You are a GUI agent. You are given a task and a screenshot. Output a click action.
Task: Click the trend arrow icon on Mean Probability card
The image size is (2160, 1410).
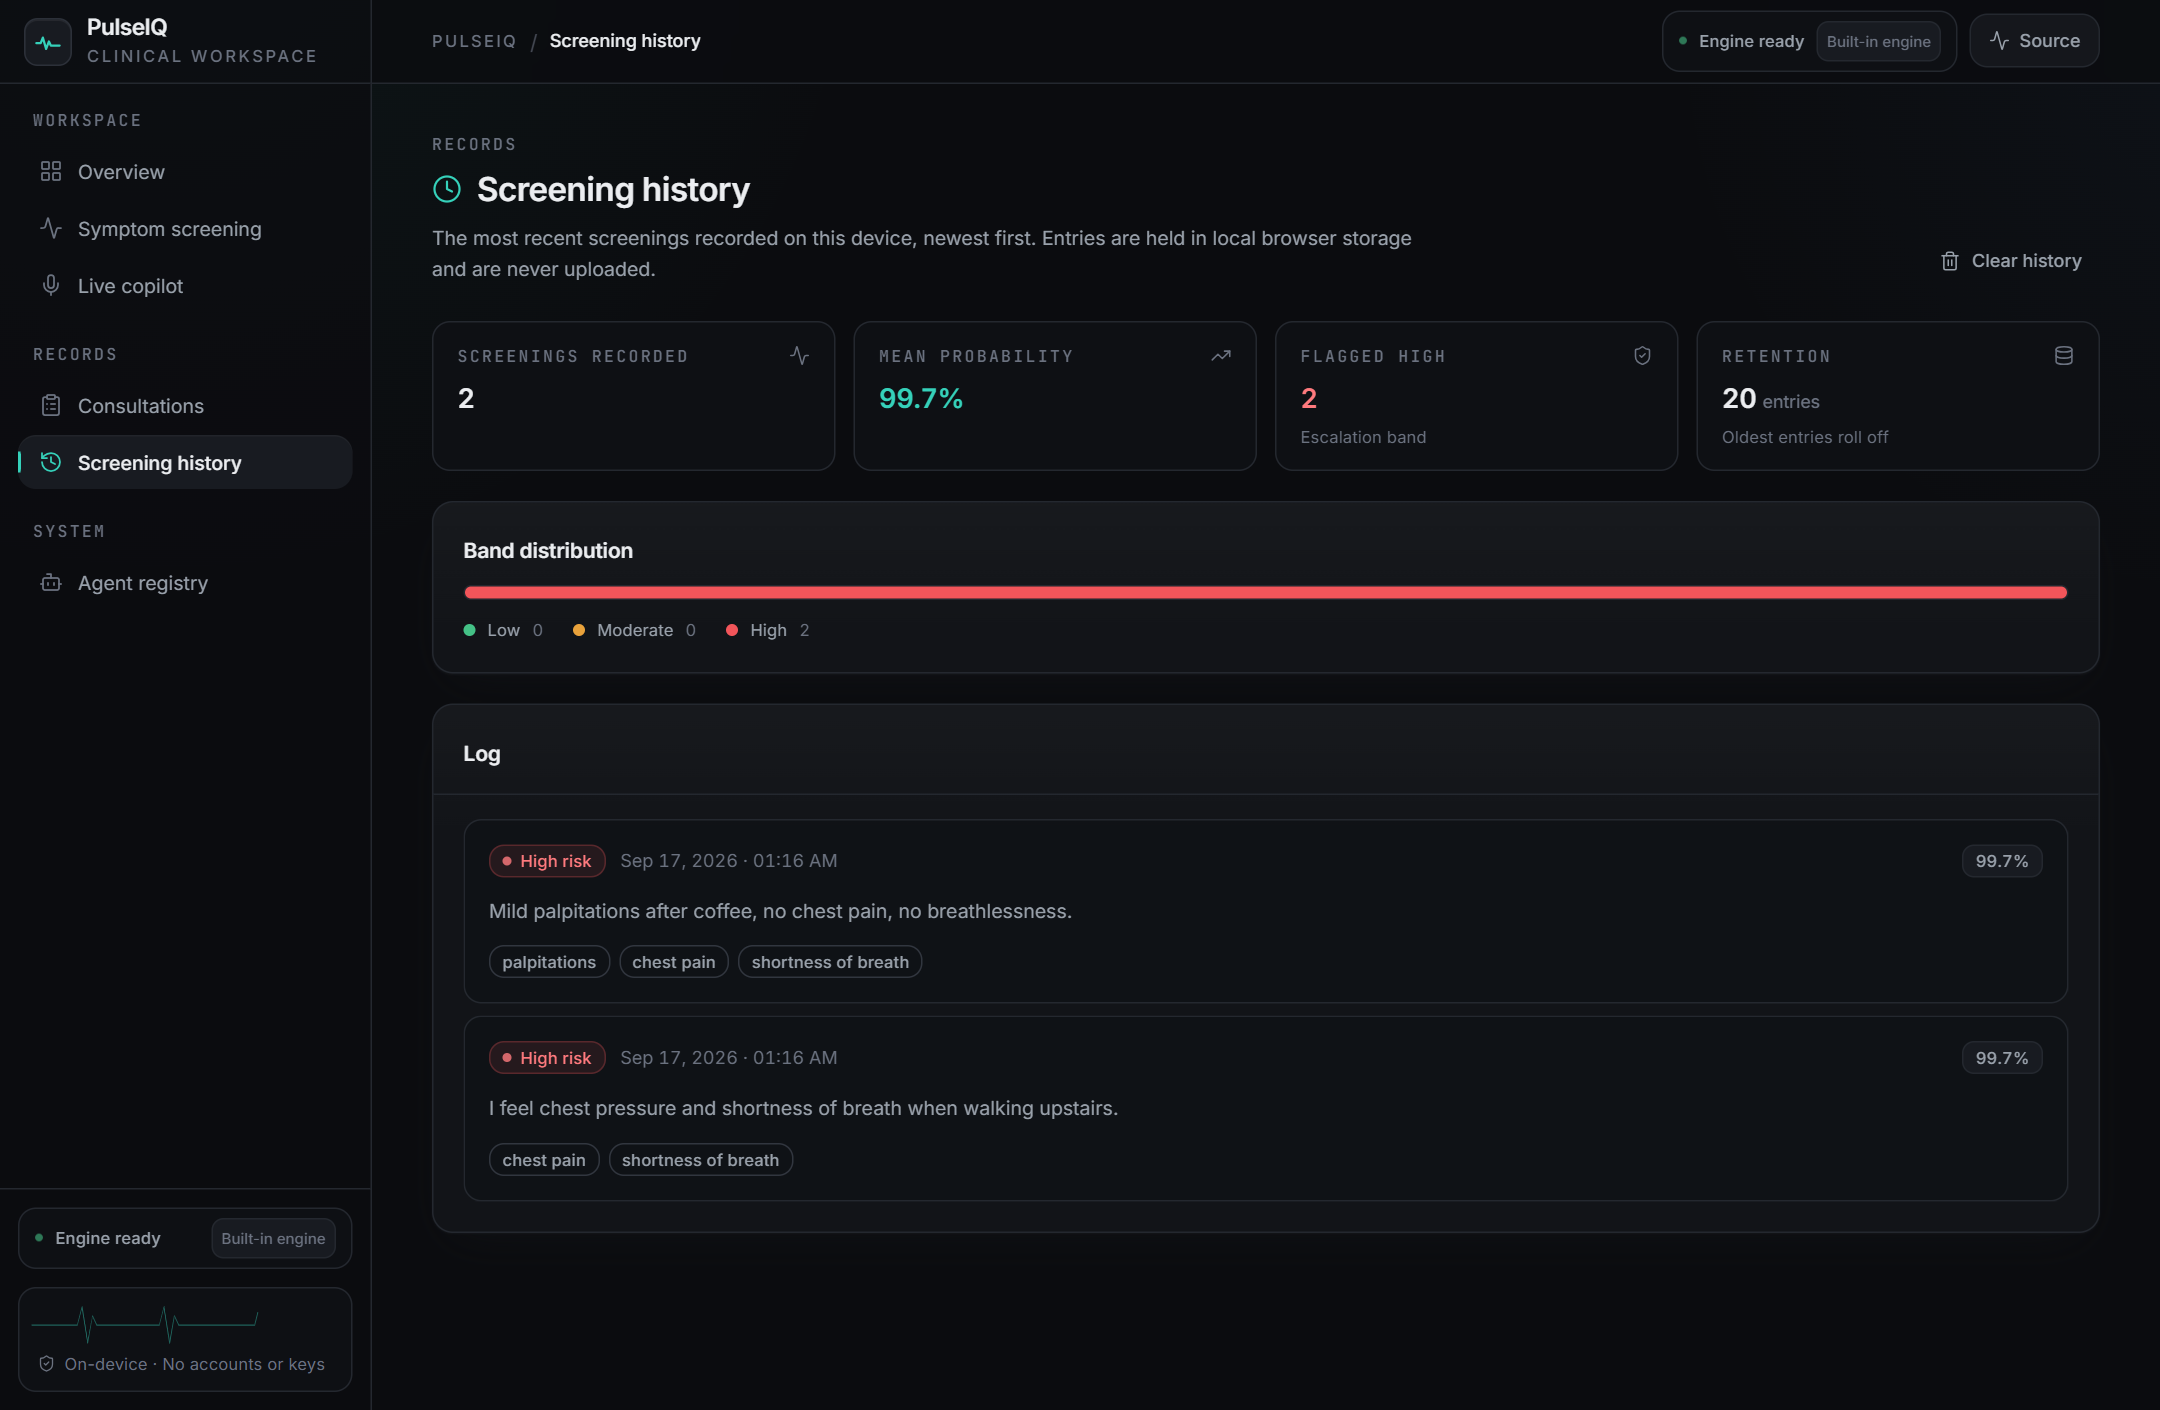pyautogui.click(x=1221, y=356)
